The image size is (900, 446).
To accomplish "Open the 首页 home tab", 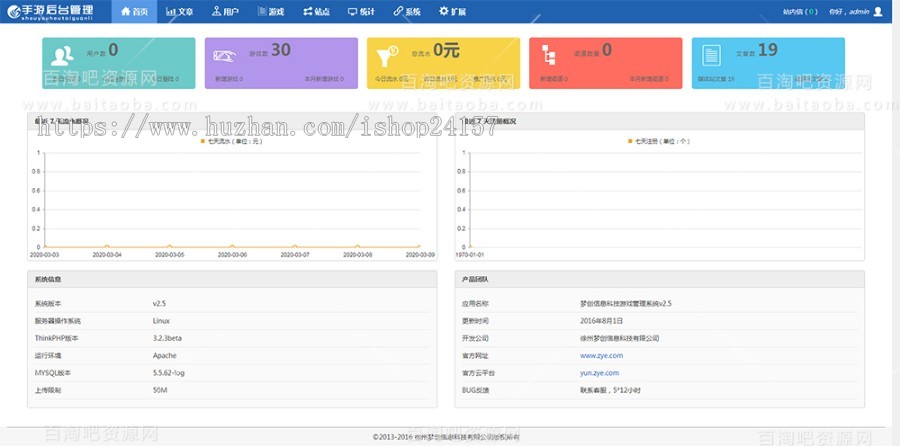I will (x=134, y=11).
